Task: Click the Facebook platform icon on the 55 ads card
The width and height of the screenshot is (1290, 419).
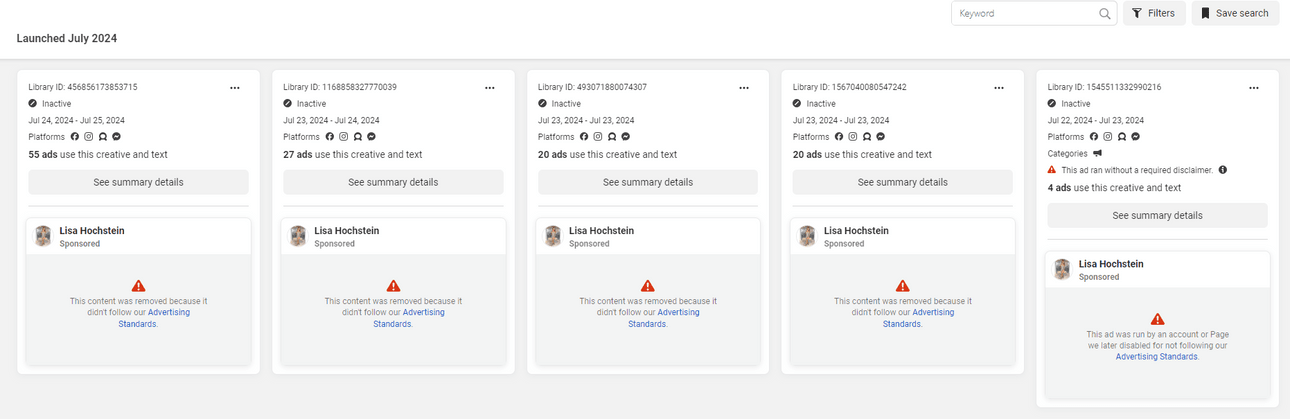Action: pos(75,137)
